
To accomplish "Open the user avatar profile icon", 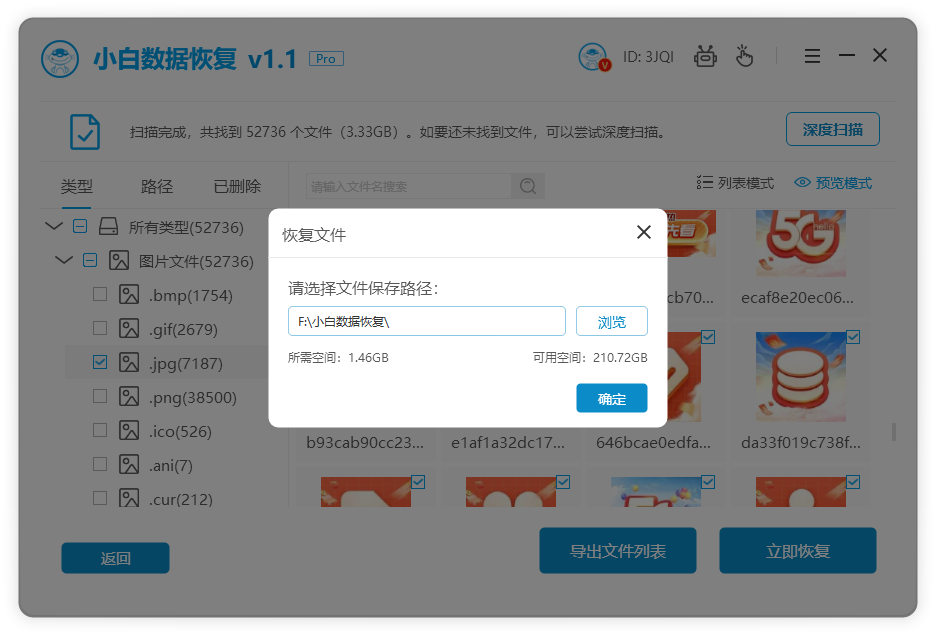I will 594,56.
